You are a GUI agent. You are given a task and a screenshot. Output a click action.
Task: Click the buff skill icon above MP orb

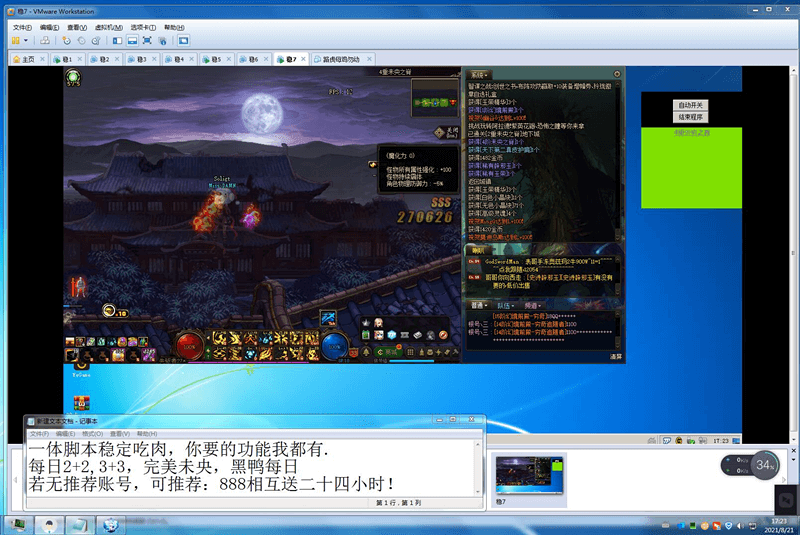328,318
